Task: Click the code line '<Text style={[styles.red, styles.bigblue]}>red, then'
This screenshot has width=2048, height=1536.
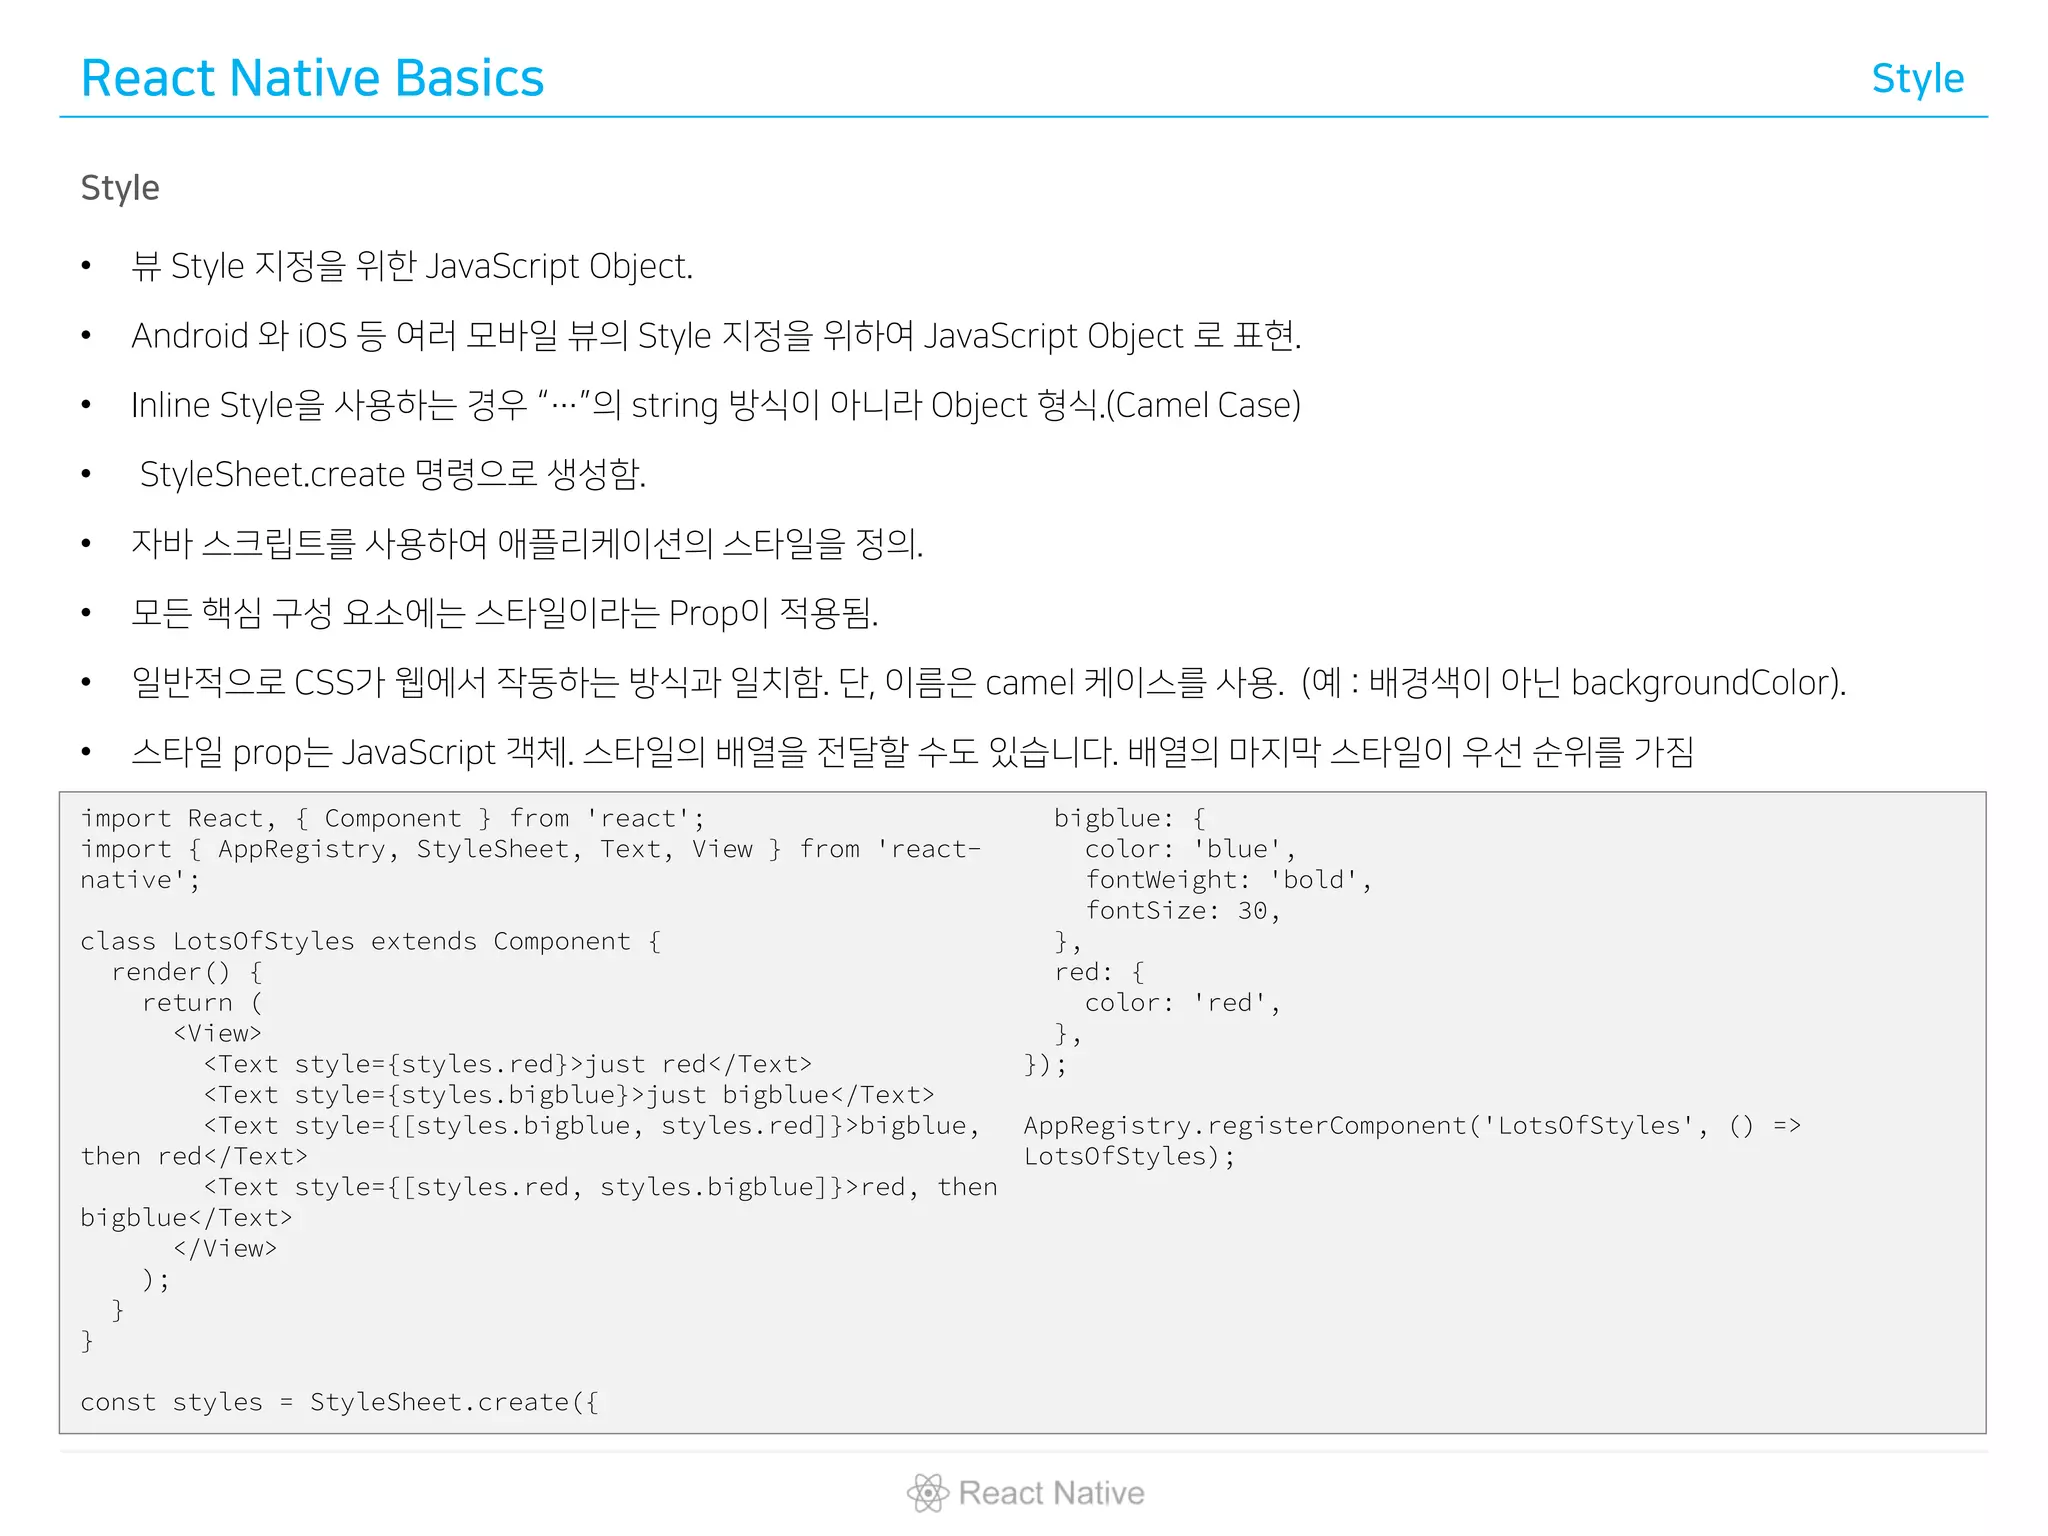Action: coord(600,1188)
